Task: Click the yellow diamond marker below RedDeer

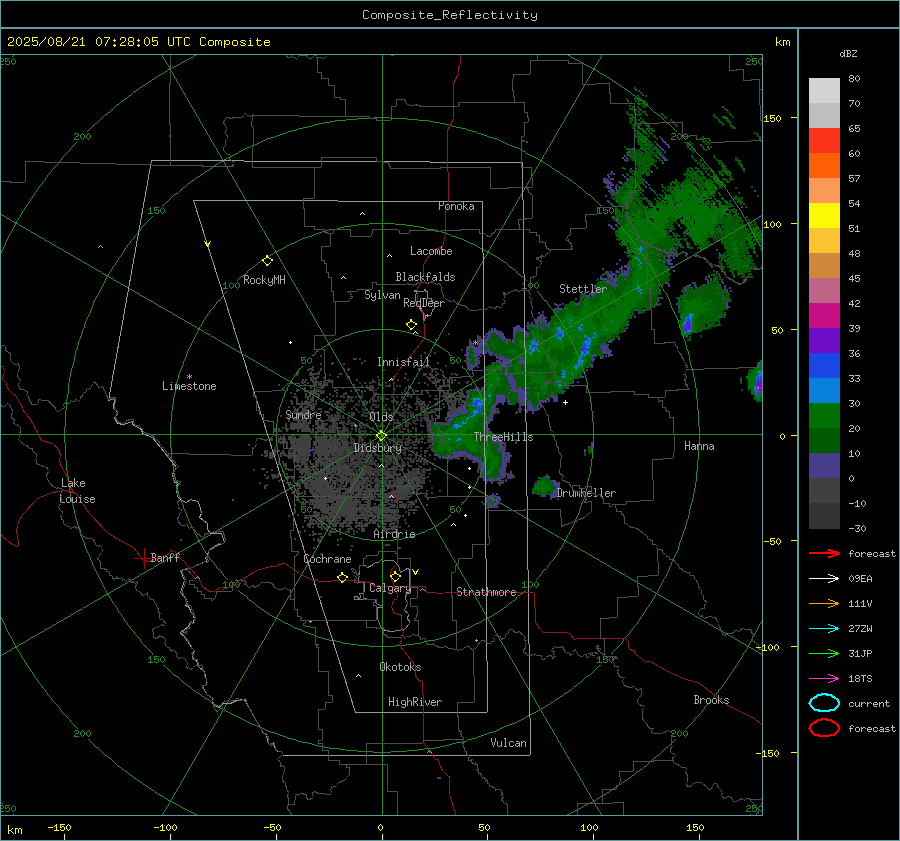Action: point(411,325)
